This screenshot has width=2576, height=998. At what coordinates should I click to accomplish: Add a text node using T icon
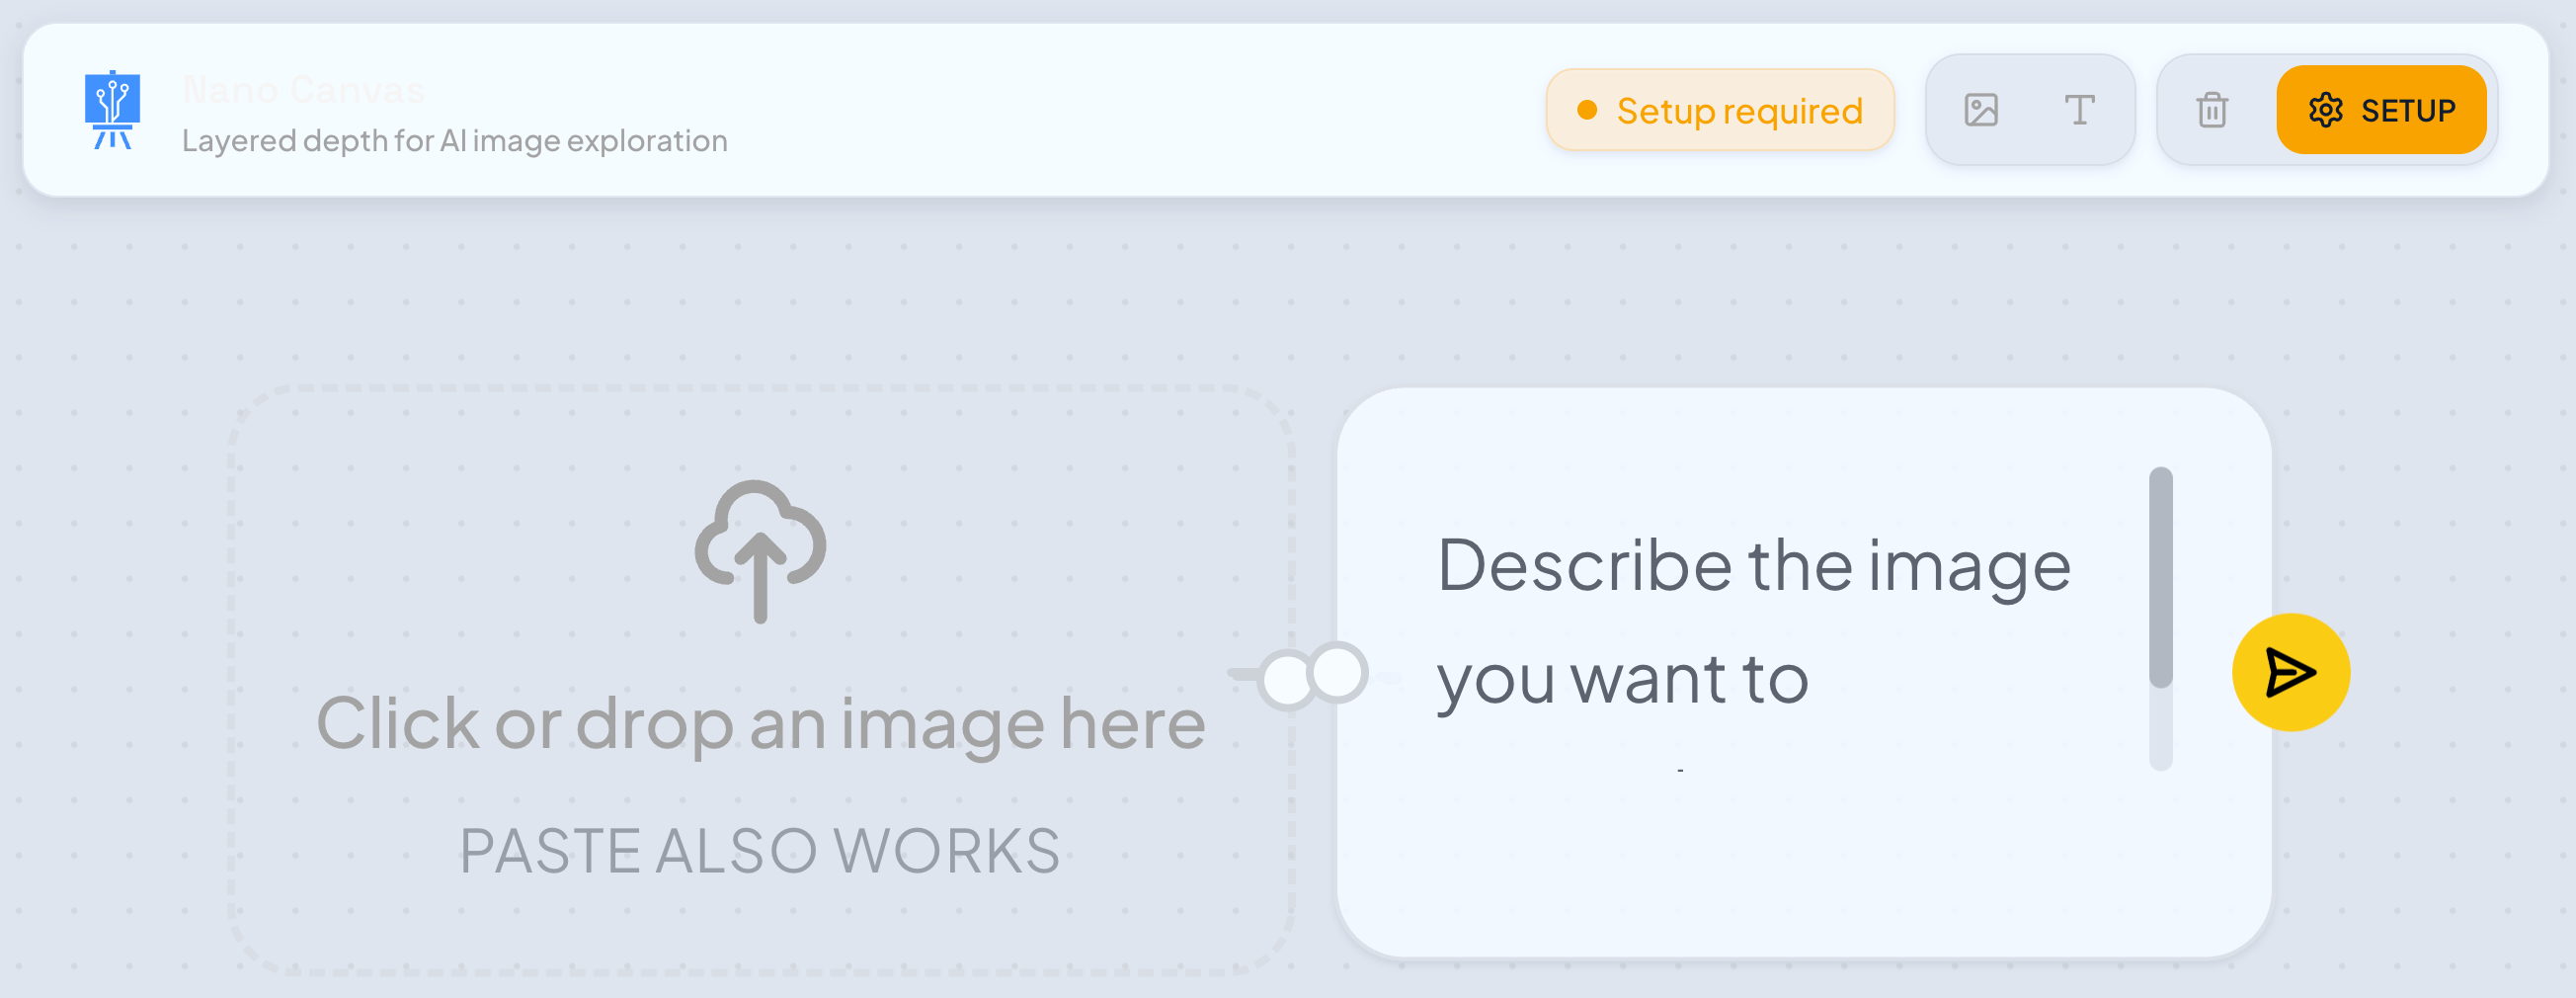pyautogui.click(x=2079, y=110)
